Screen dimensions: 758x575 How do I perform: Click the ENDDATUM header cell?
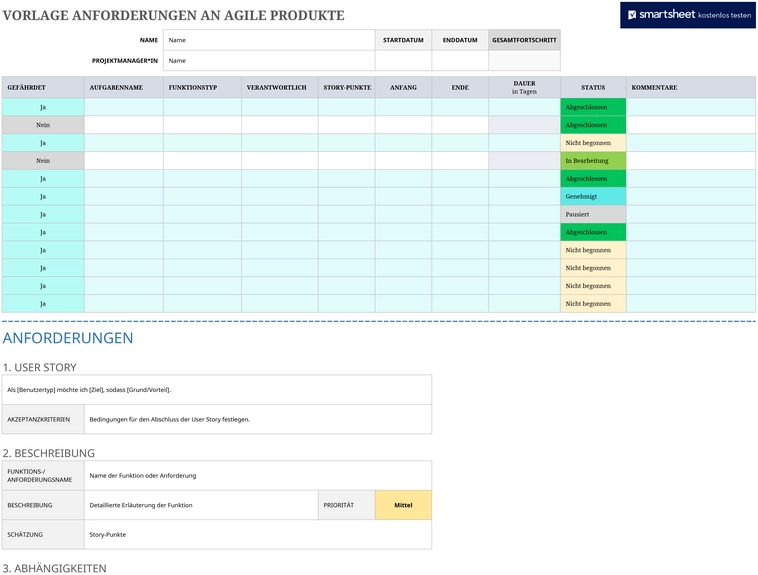tap(460, 40)
